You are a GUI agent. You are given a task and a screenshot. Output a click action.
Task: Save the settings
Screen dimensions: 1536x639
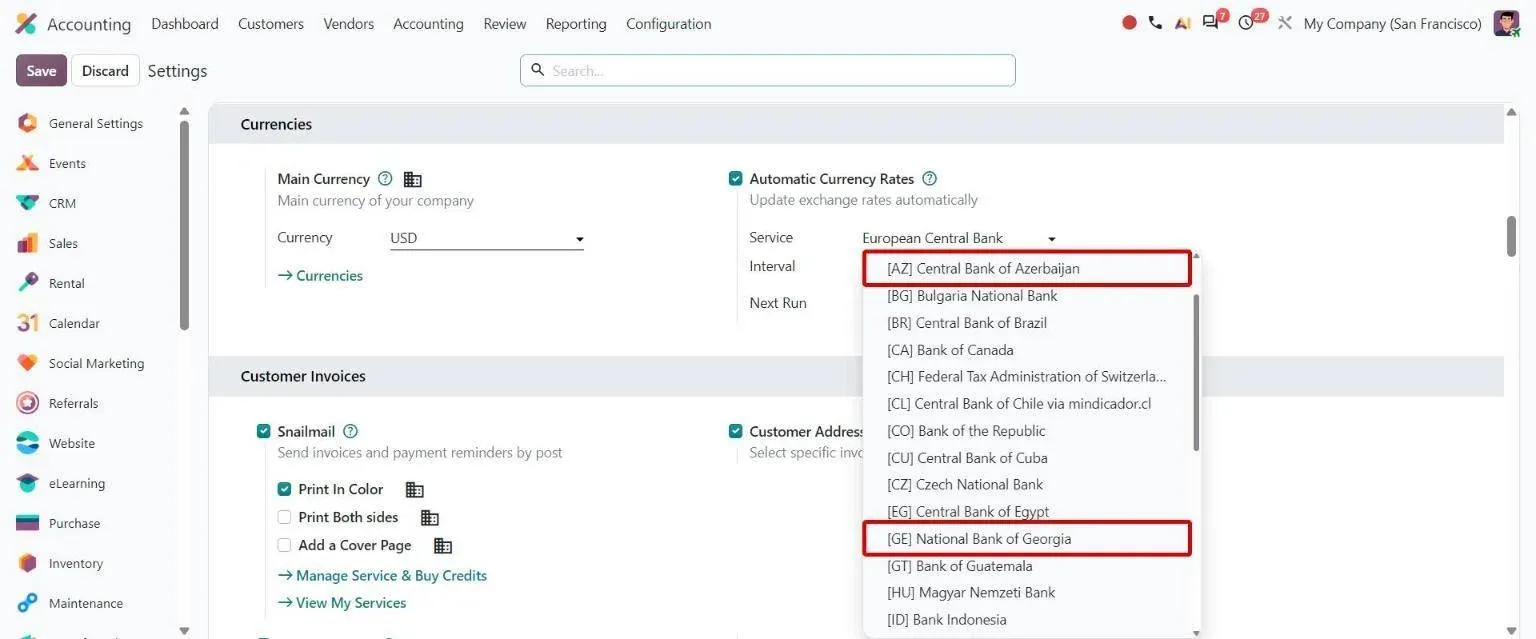(41, 71)
